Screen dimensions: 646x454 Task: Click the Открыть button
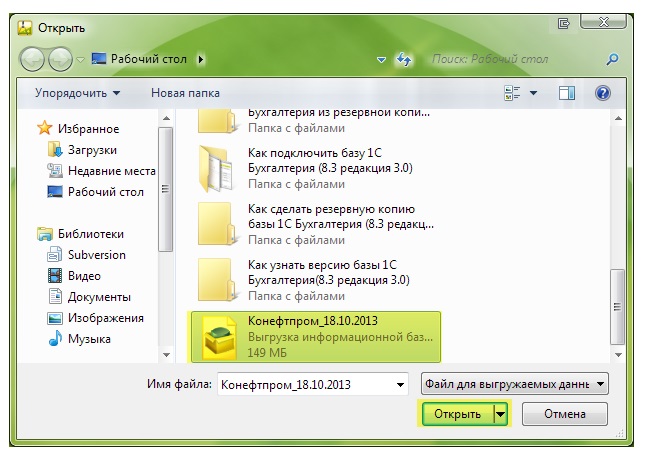(457, 414)
